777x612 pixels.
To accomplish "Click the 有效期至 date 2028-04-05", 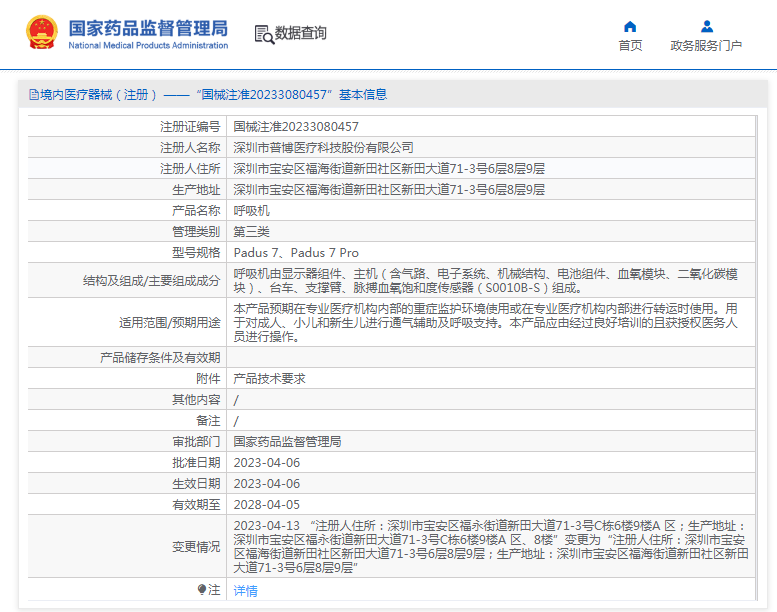I will click(266, 505).
